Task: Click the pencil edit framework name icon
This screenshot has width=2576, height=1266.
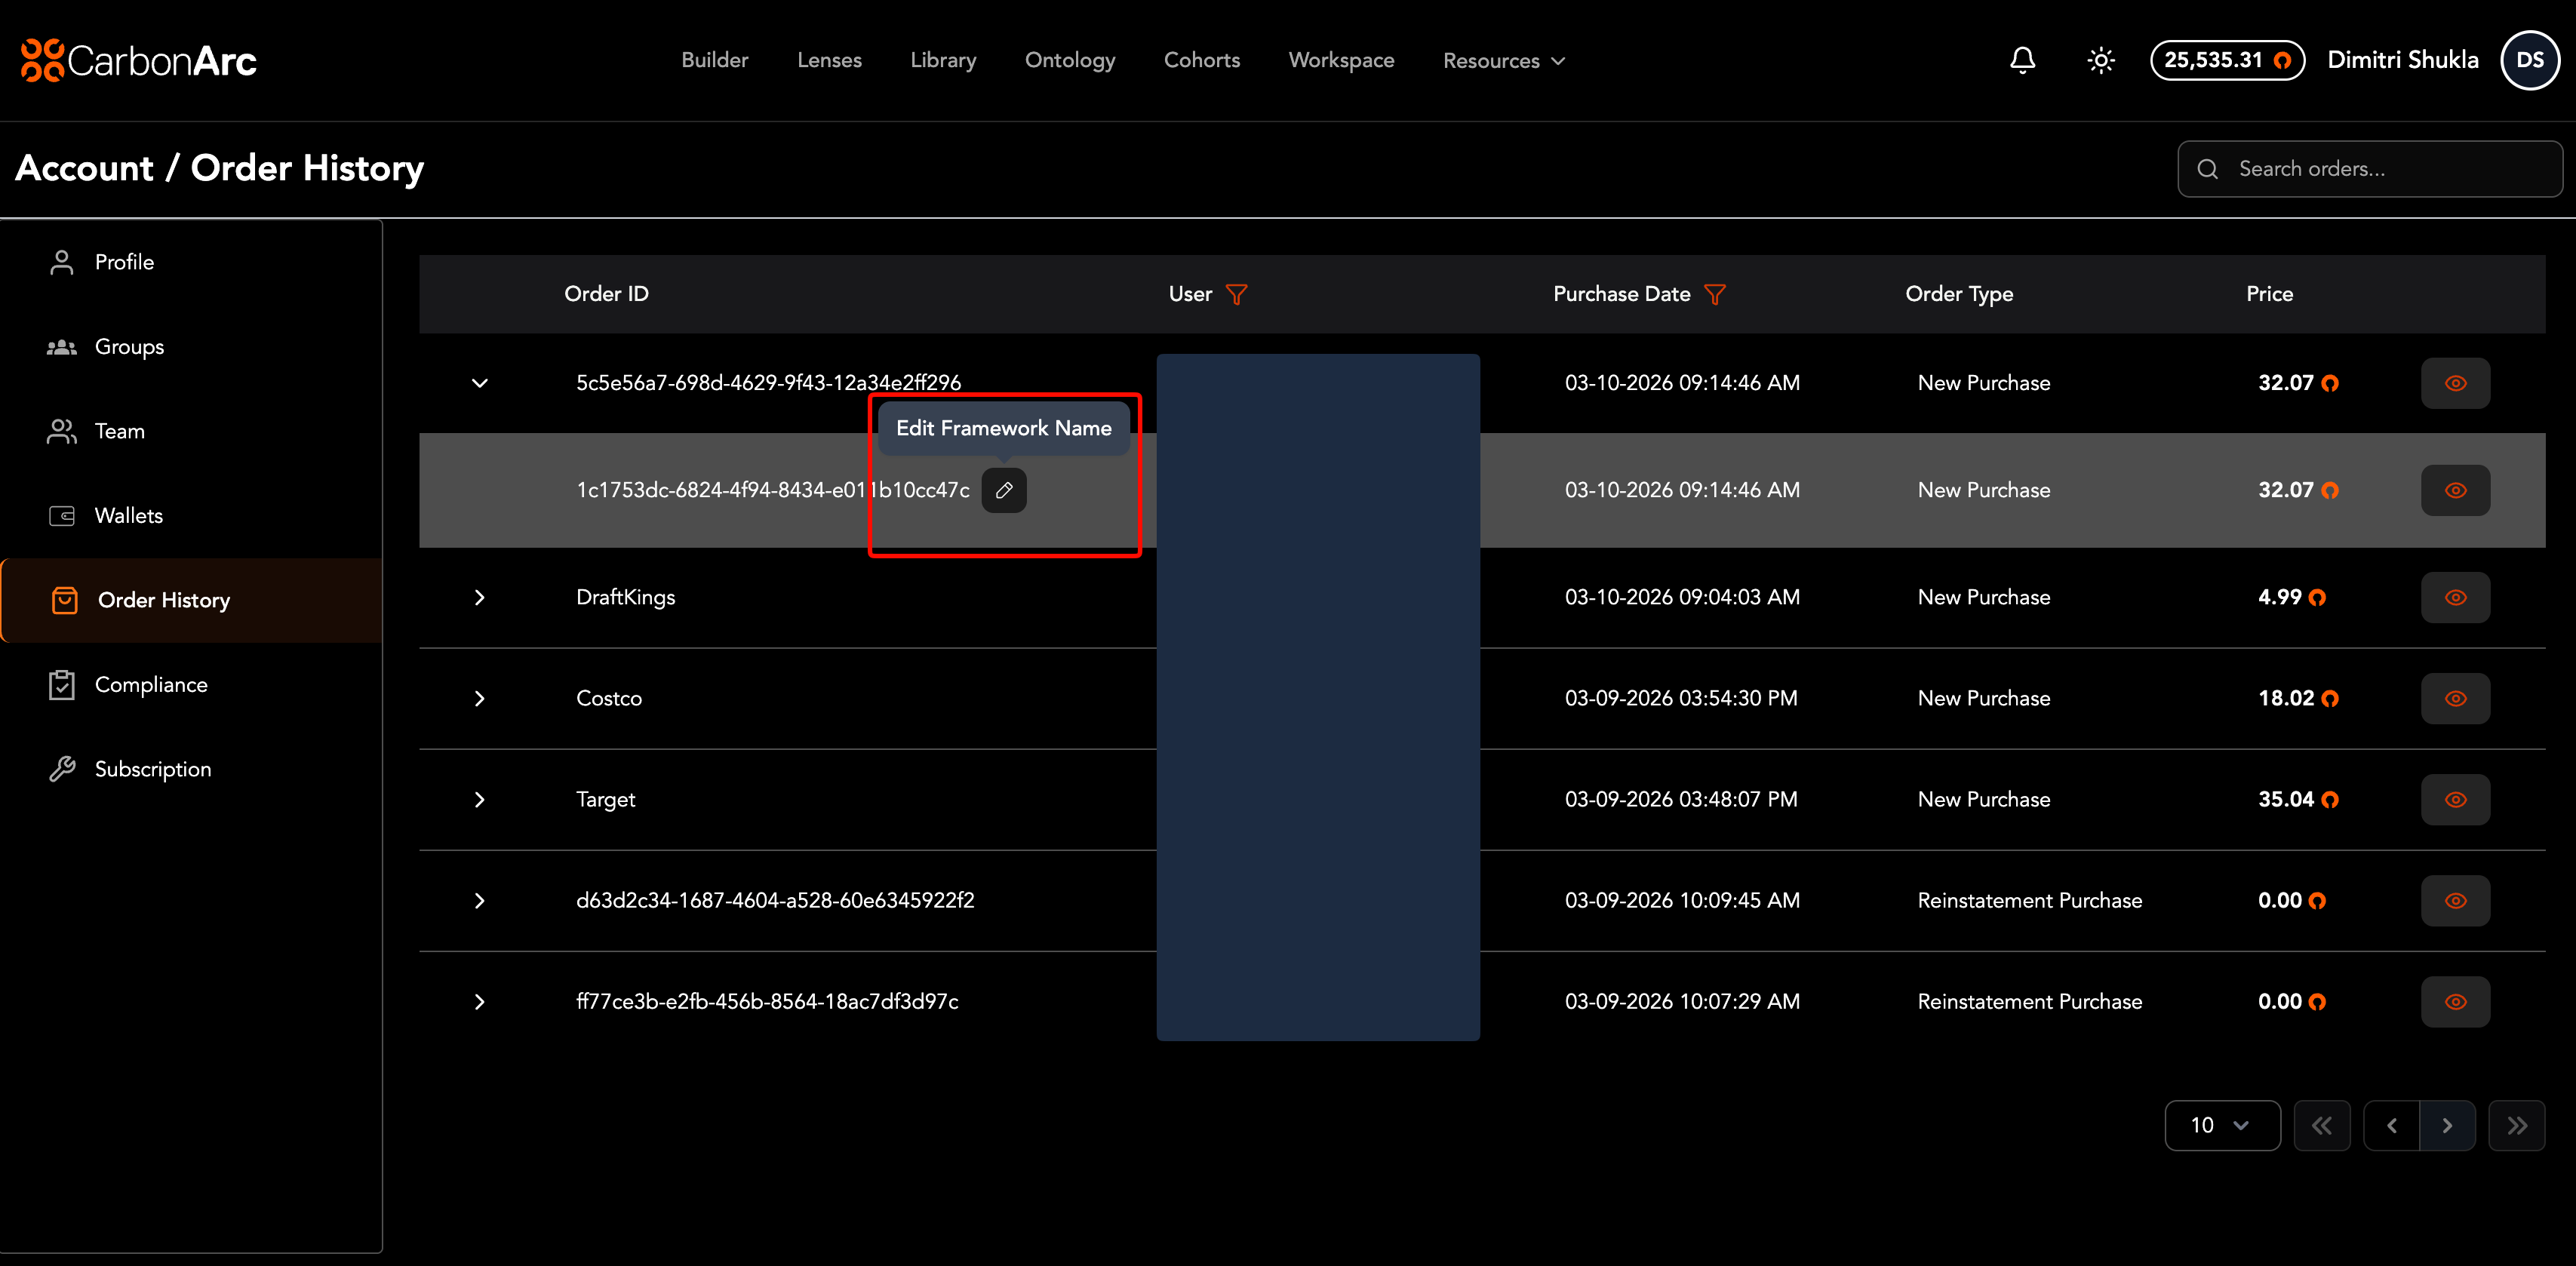Action: pyautogui.click(x=1003, y=490)
